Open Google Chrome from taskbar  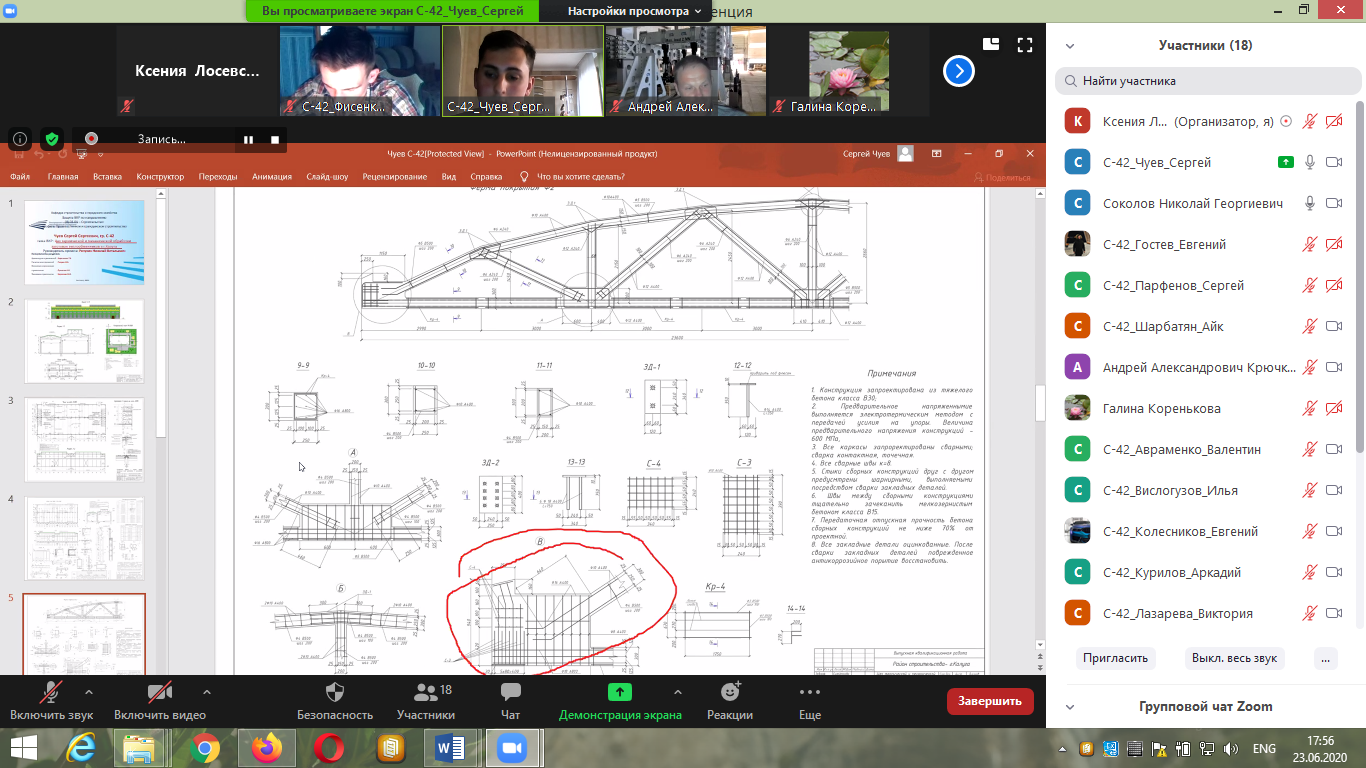pyautogui.click(x=205, y=747)
